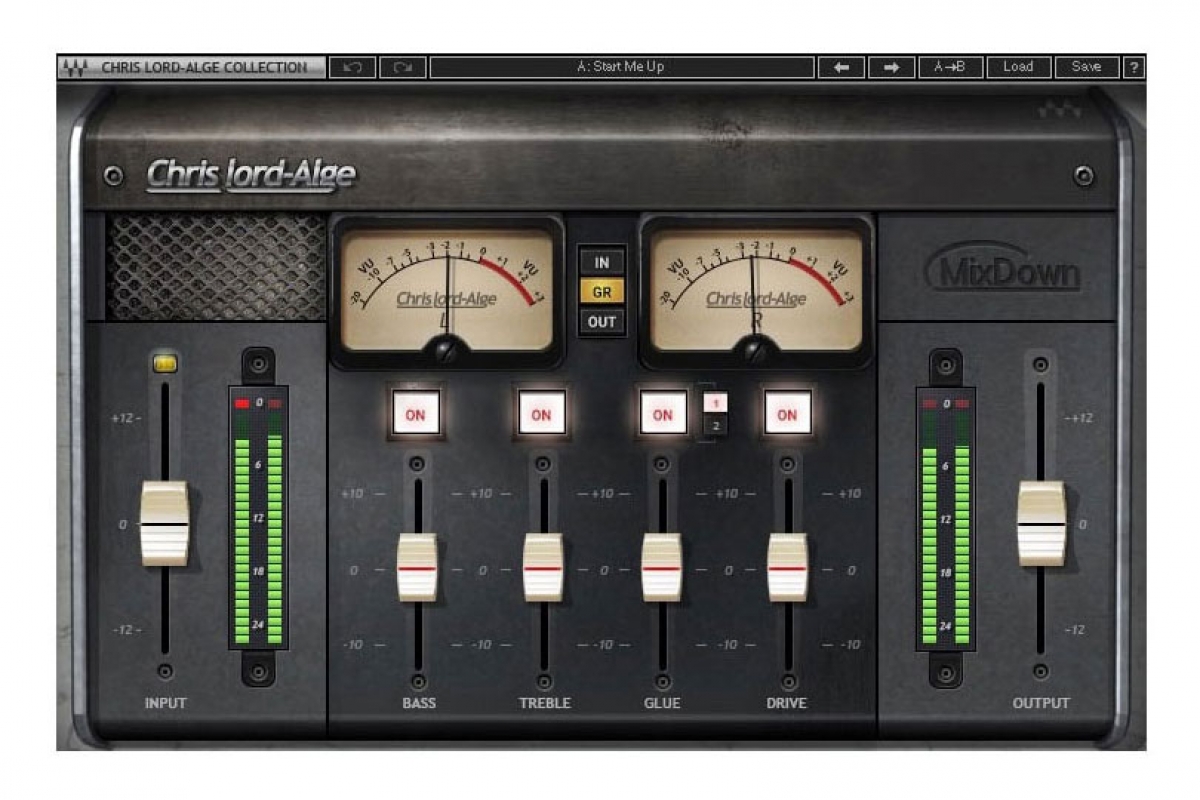
Task: Click the left VU meter calibration screw
Action: click(447, 350)
